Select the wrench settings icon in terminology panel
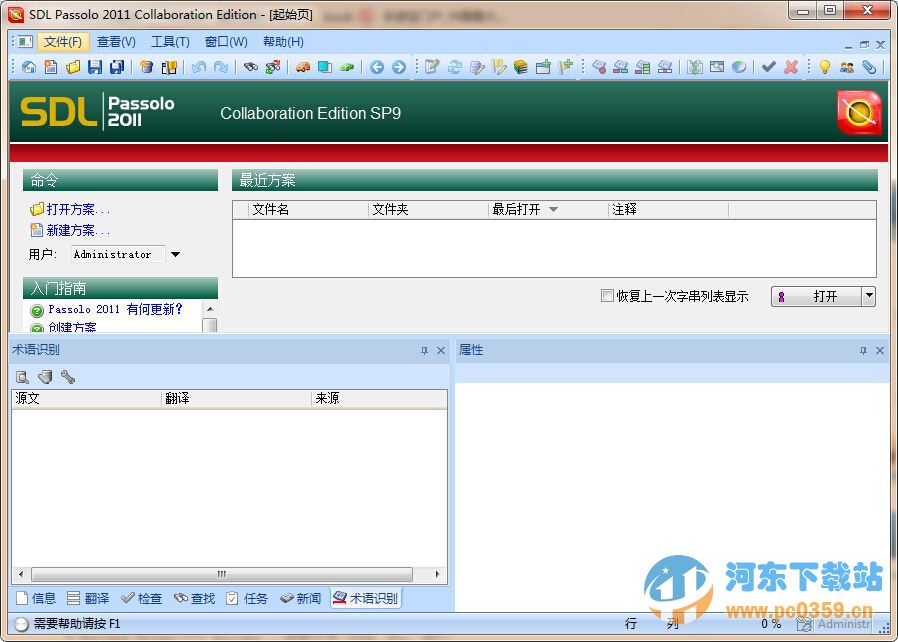Image resolution: width=898 pixels, height=642 pixels. tap(68, 377)
